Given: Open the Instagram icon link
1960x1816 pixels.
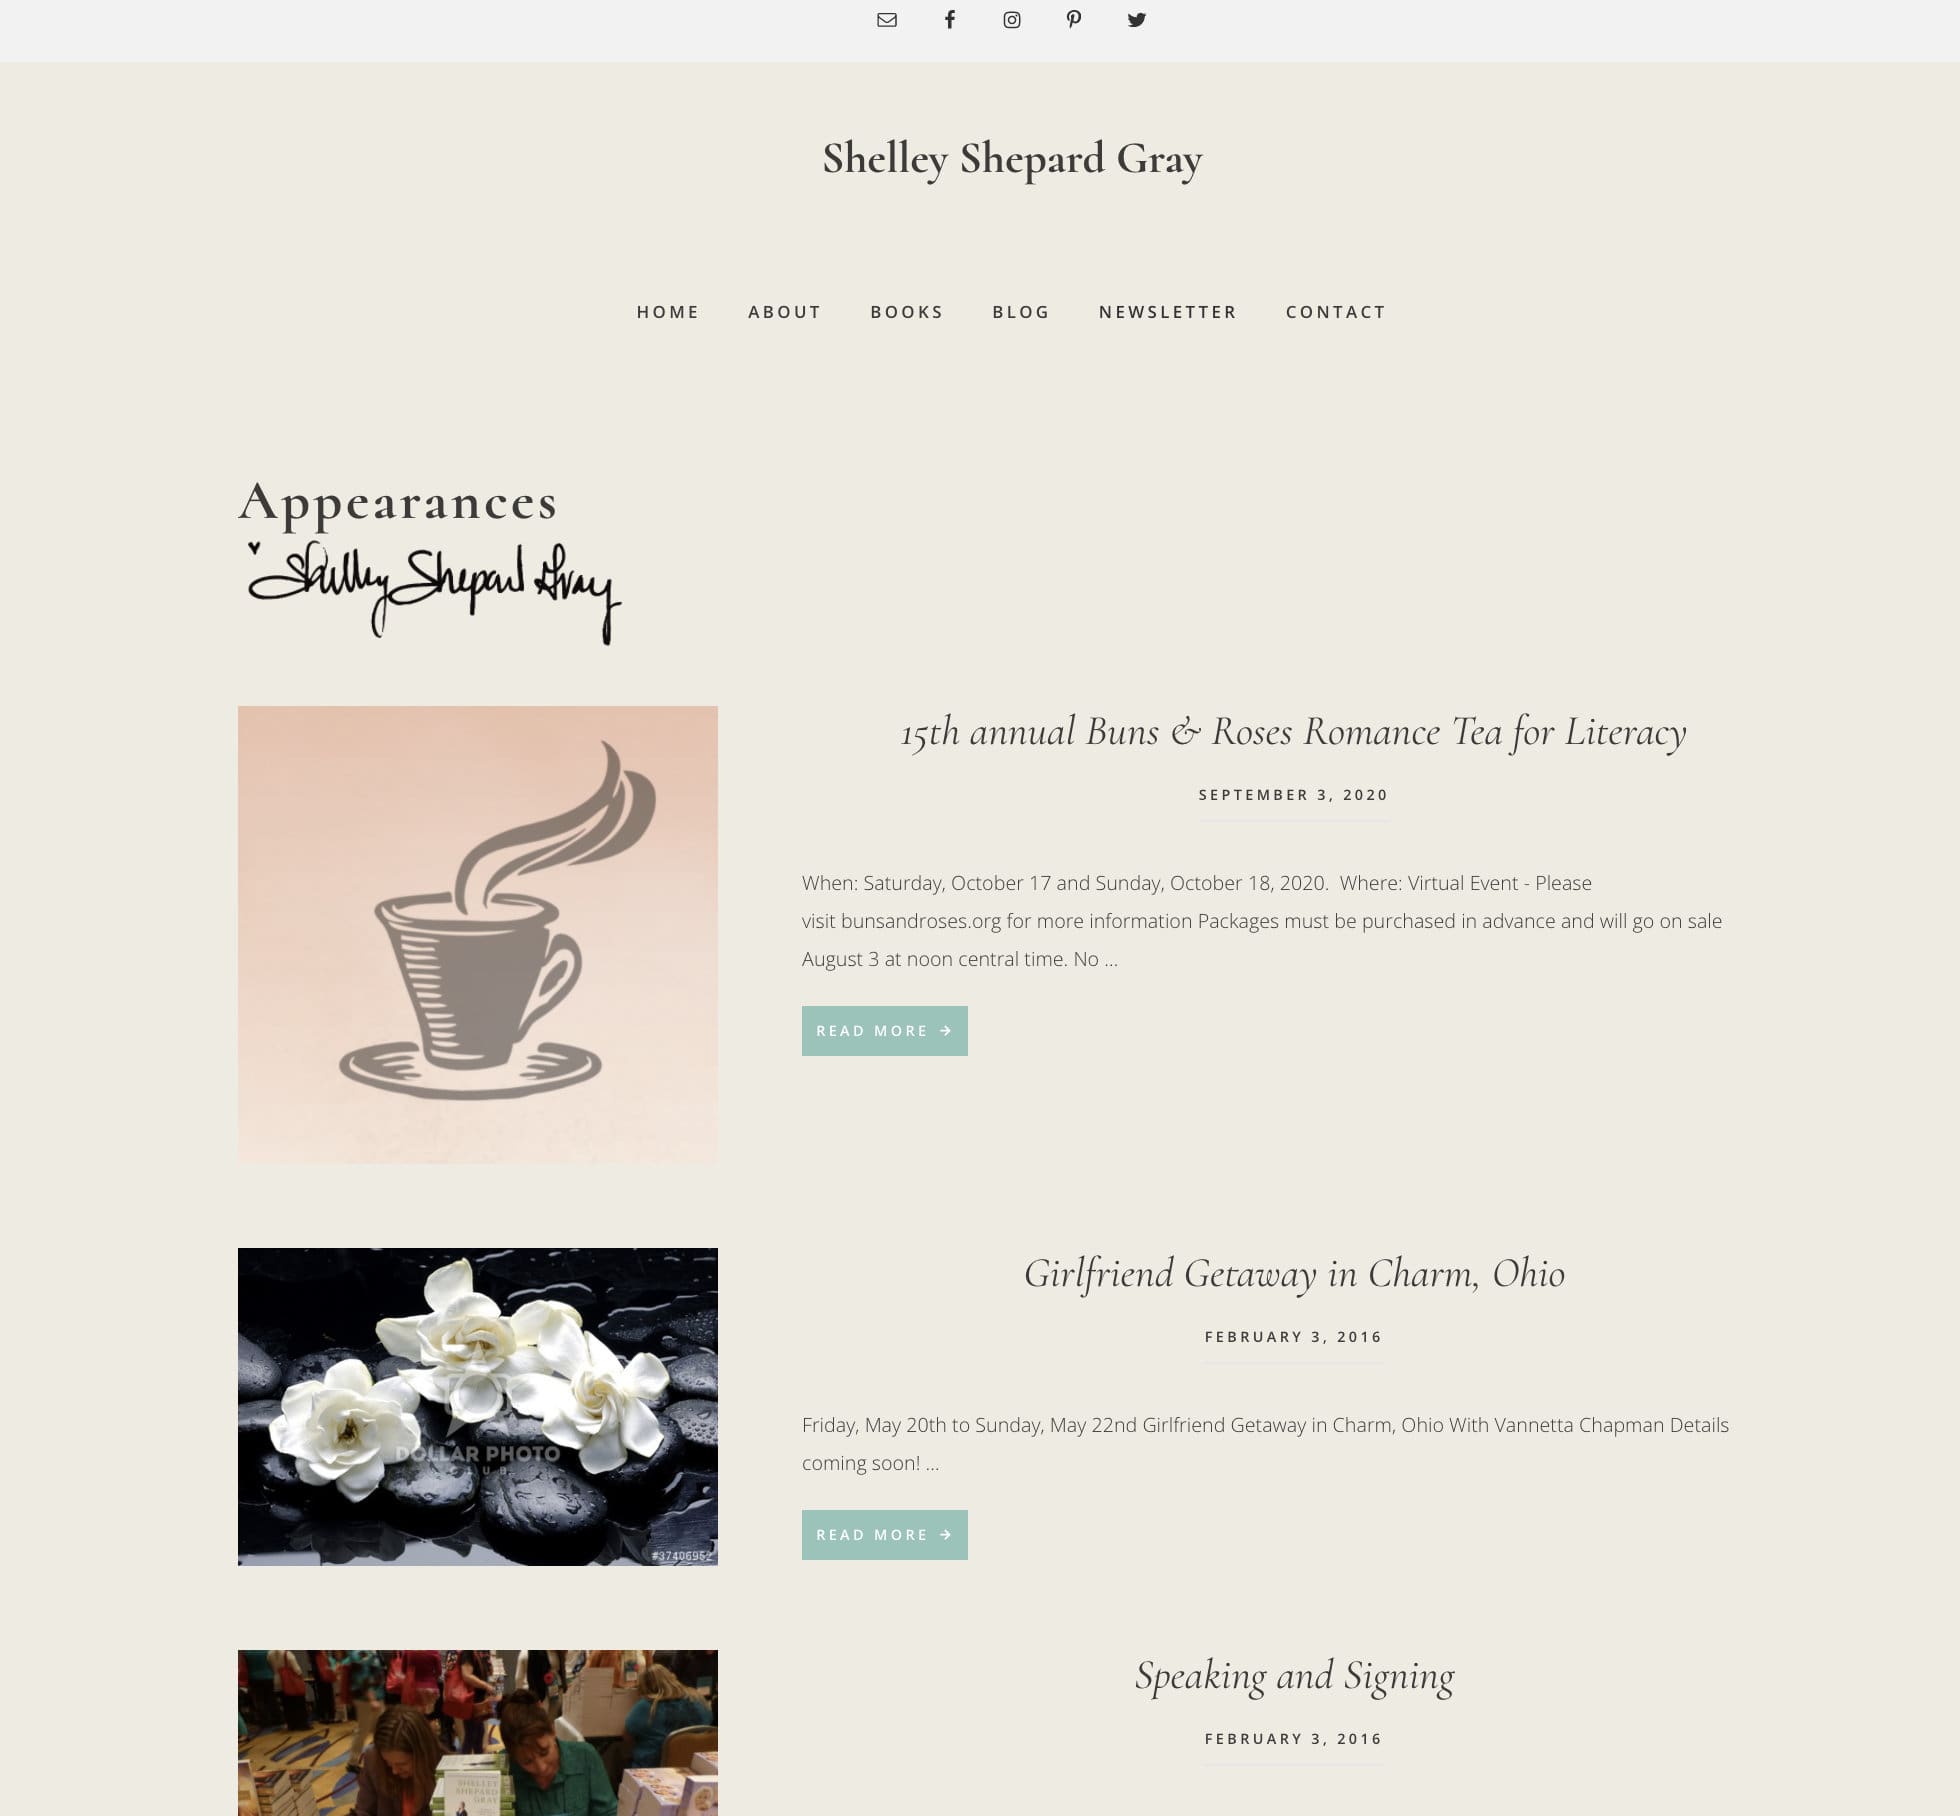Looking at the screenshot, I should 1012,20.
